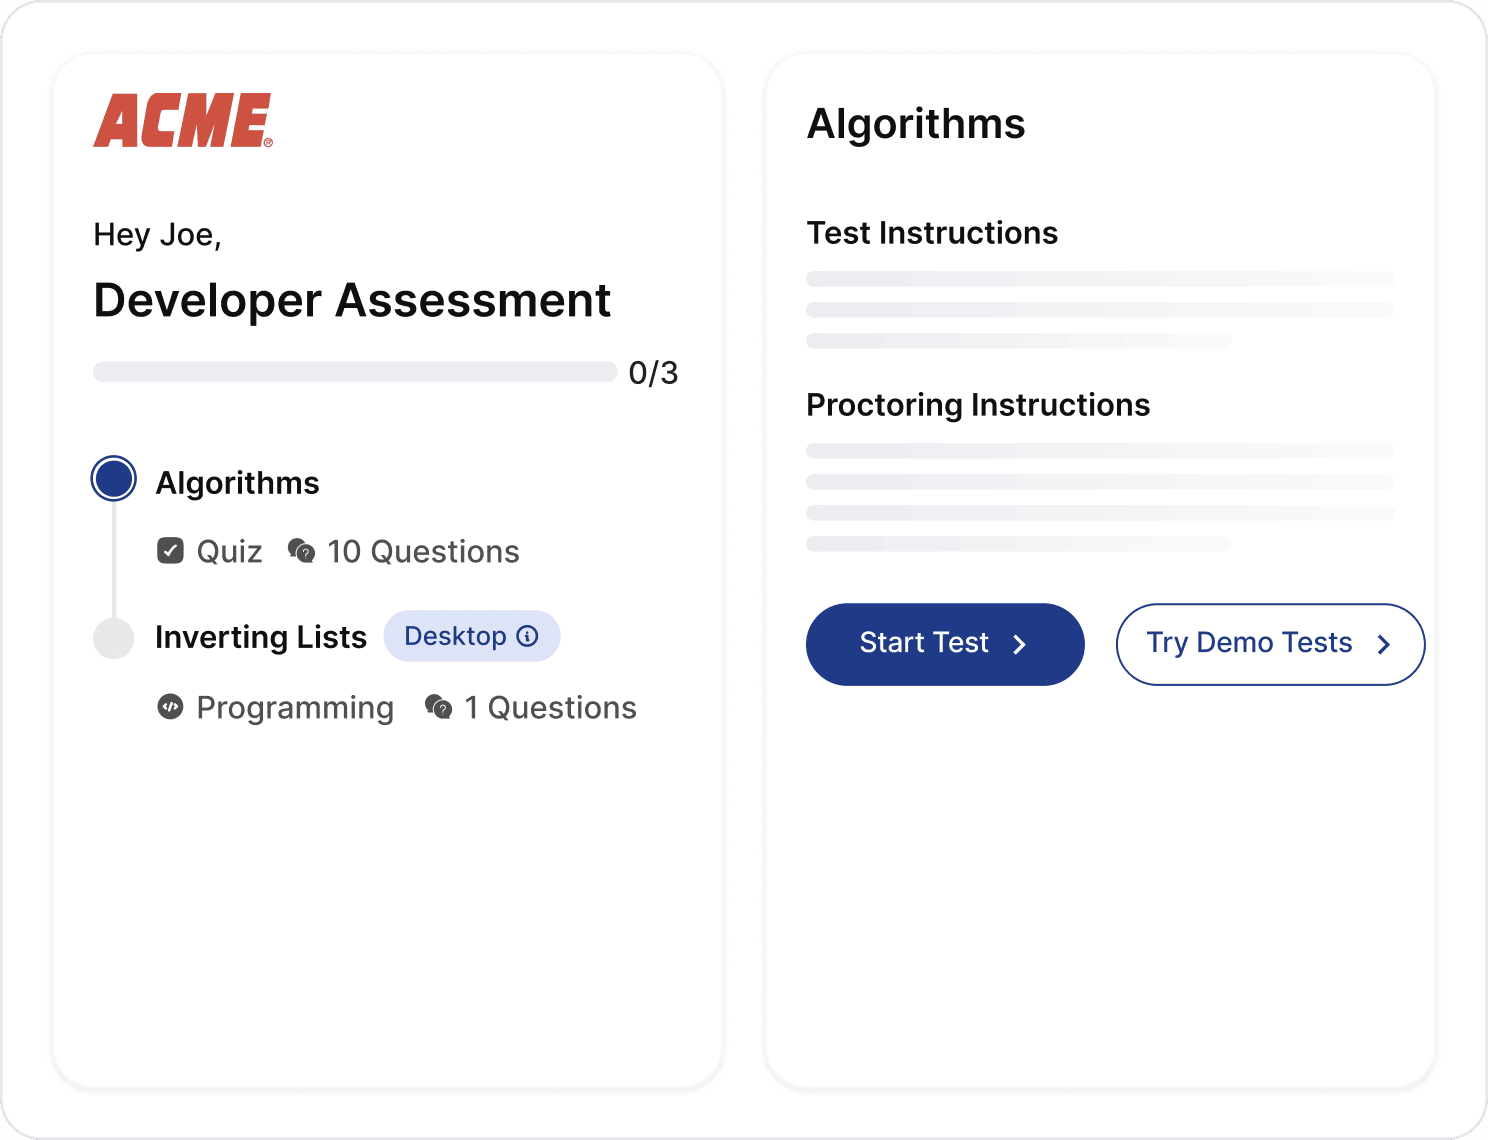Start the test with Start Test button
Viewport: 1488px width, 1140px height.
925,643
